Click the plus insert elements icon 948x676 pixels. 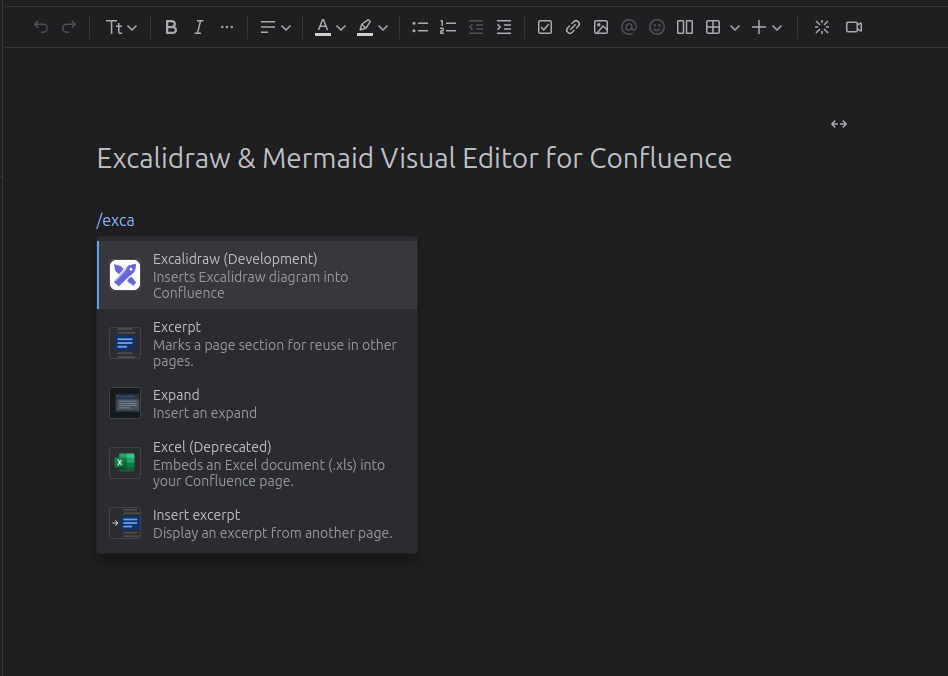click(759, 27)
